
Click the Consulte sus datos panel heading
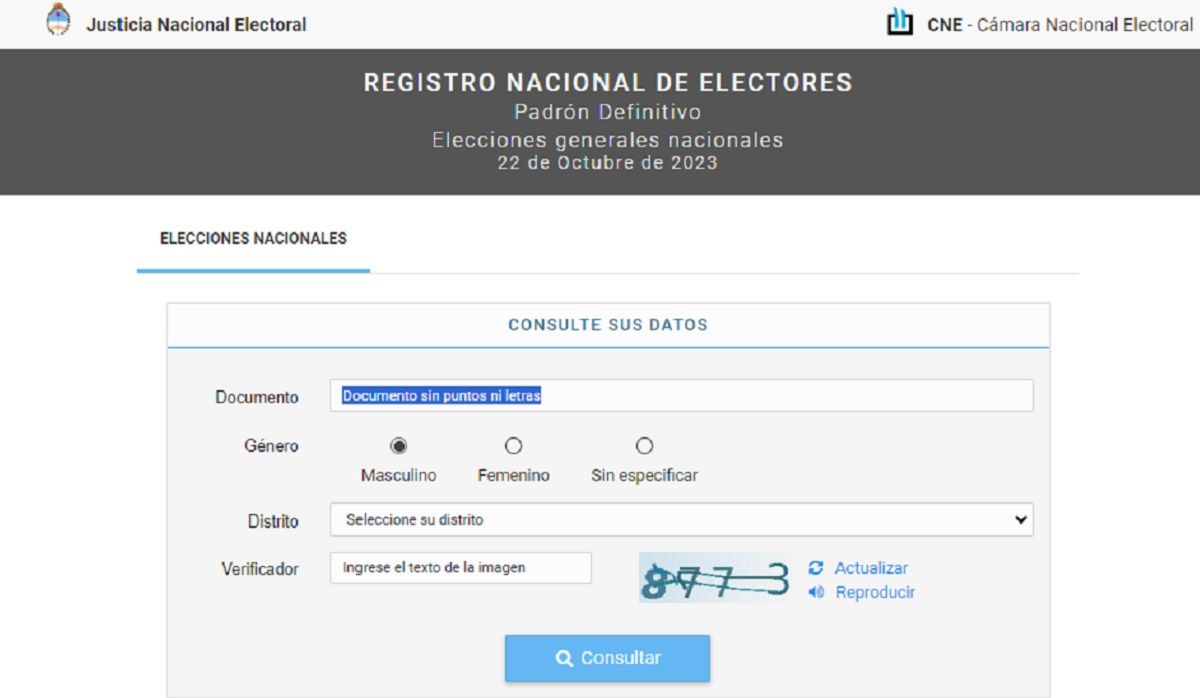[607, 325]
